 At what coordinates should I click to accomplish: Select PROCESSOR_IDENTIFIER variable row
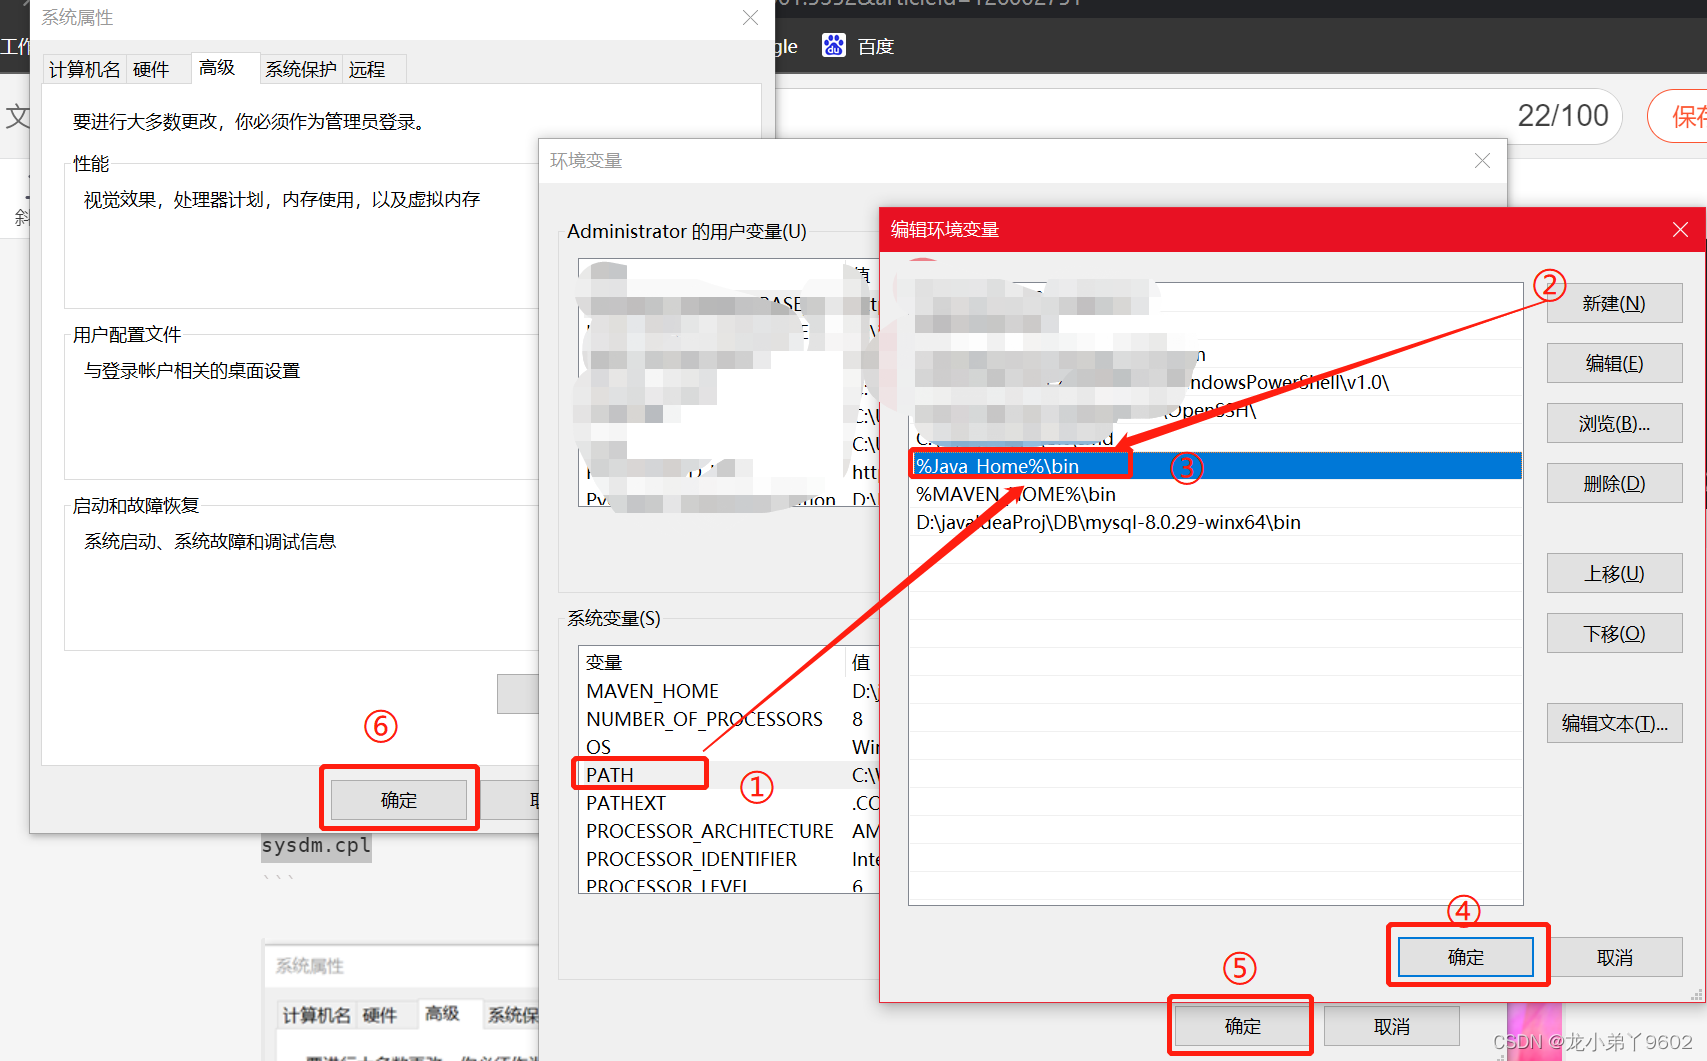[729, 859]
